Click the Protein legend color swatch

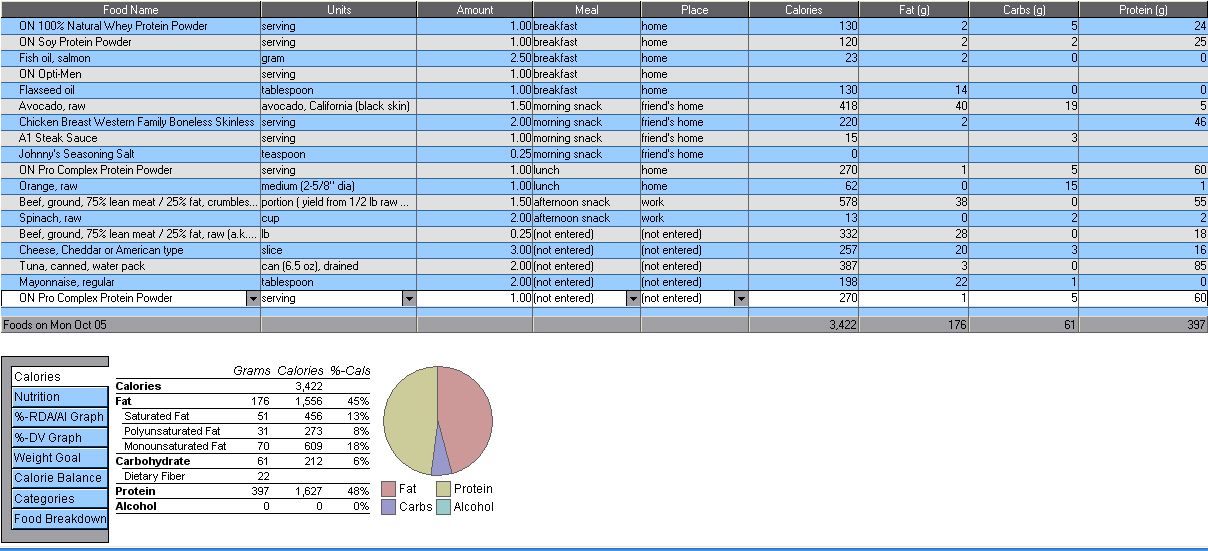pyautogui.click(x=443, y=489)
